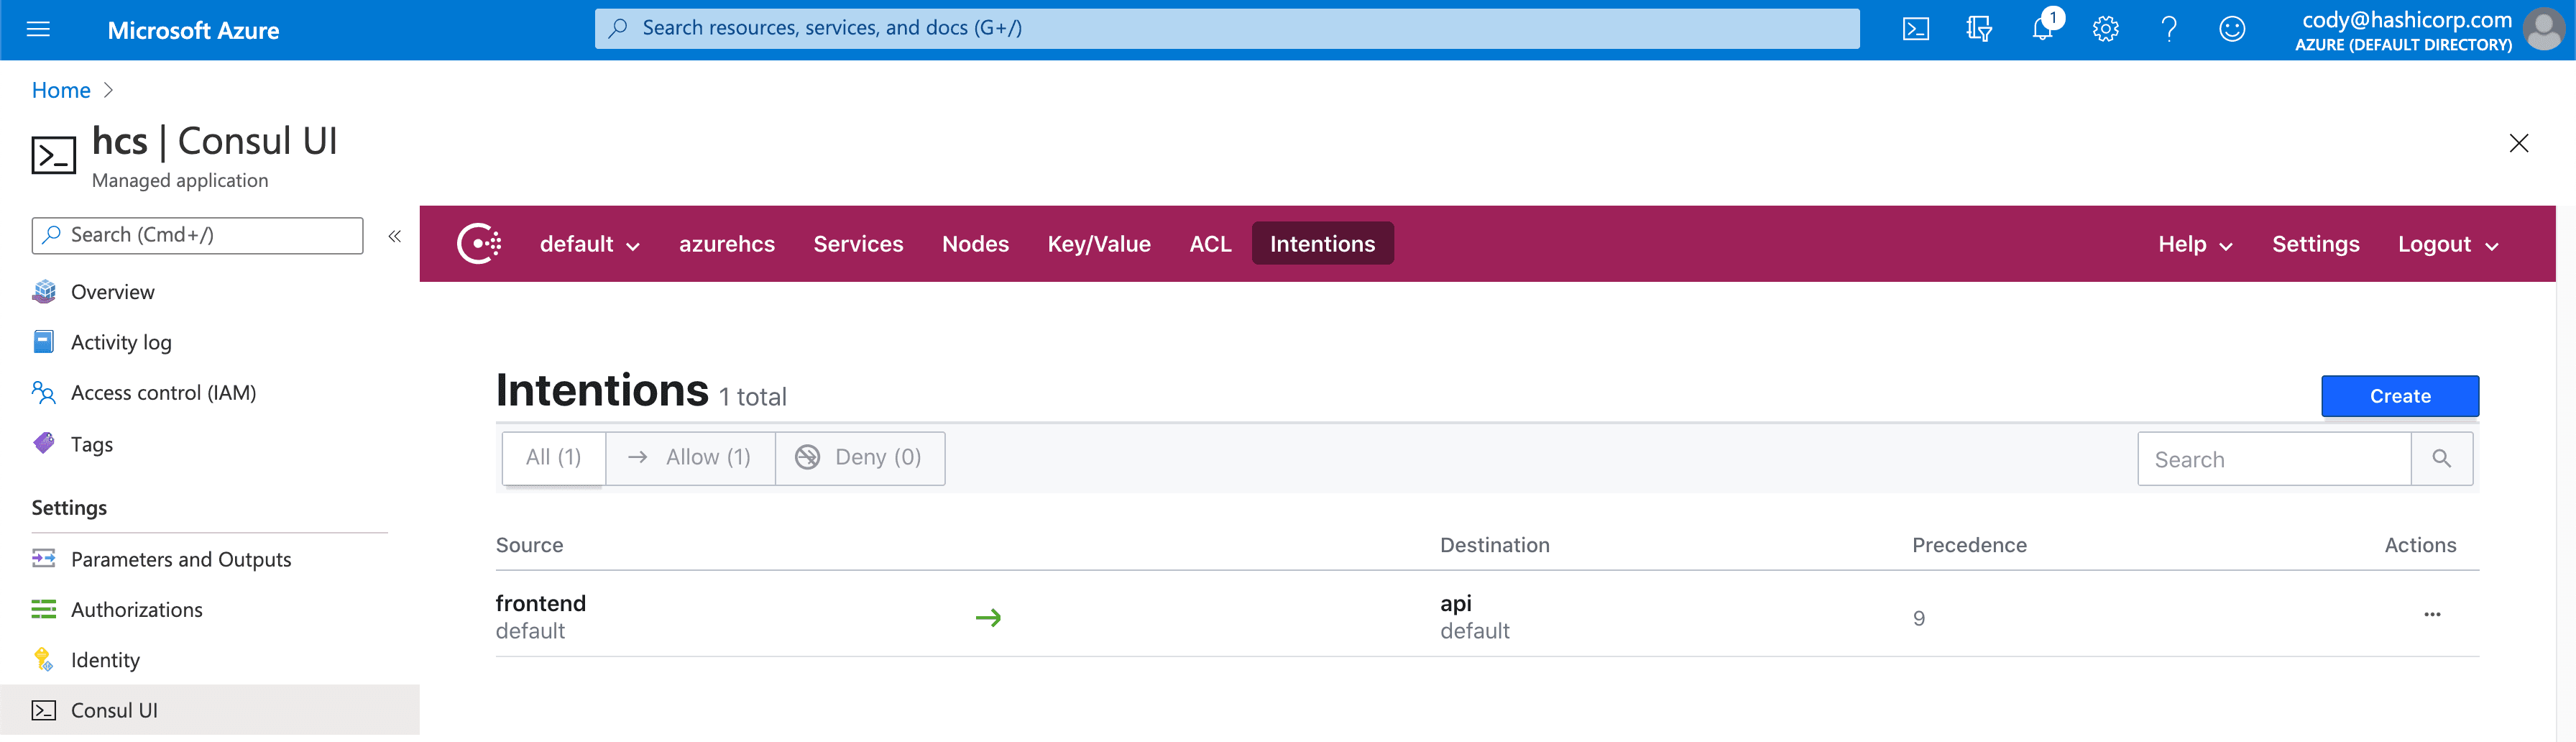Open the feedback smiley icon
This screenshot has width=2576, height=742.
click(2232, 29)
